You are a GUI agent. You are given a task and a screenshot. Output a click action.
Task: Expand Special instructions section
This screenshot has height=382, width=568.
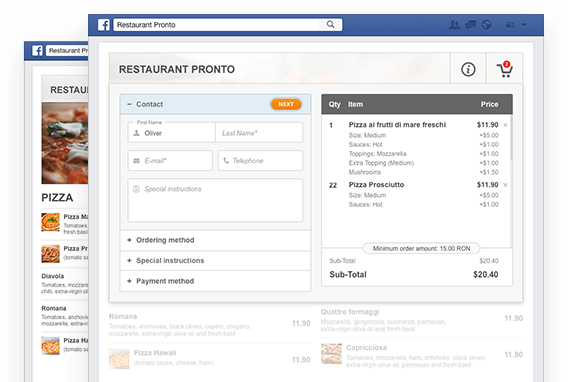point(215,261)
